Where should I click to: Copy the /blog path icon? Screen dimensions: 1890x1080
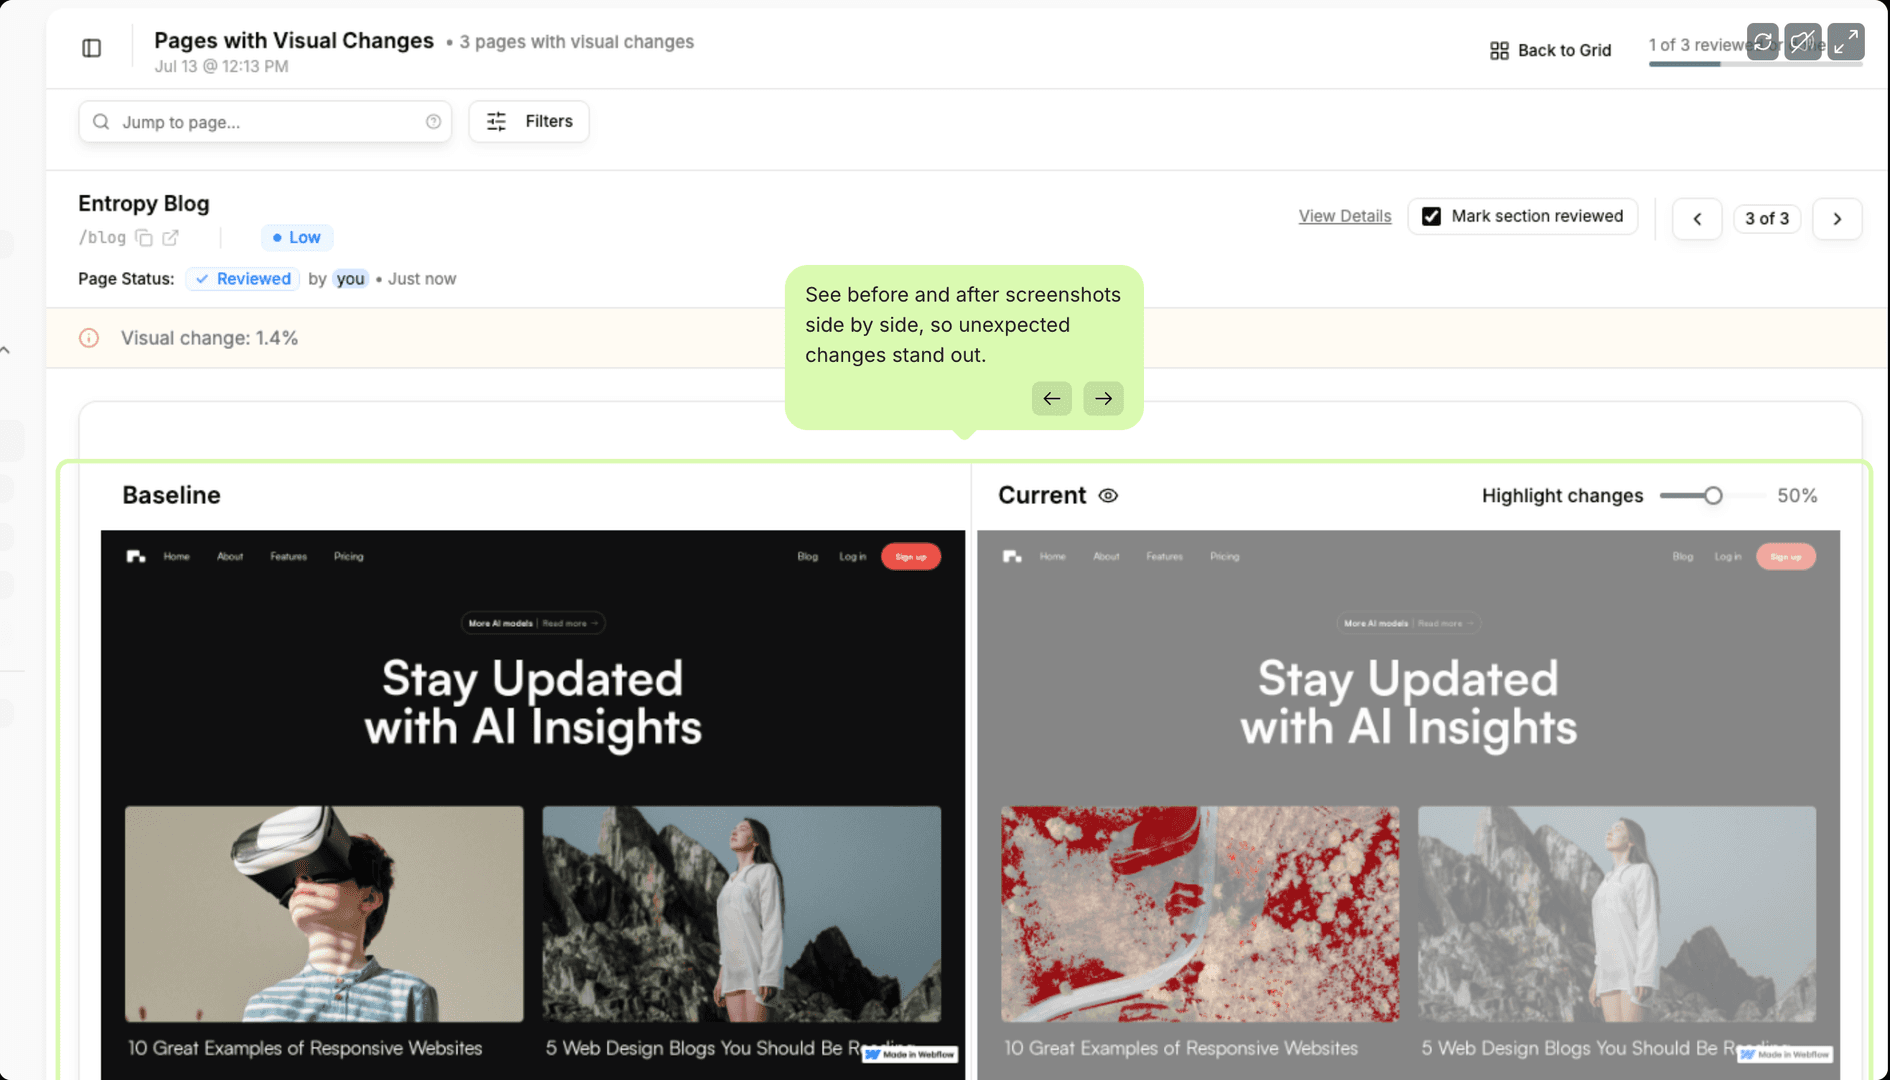144,237
